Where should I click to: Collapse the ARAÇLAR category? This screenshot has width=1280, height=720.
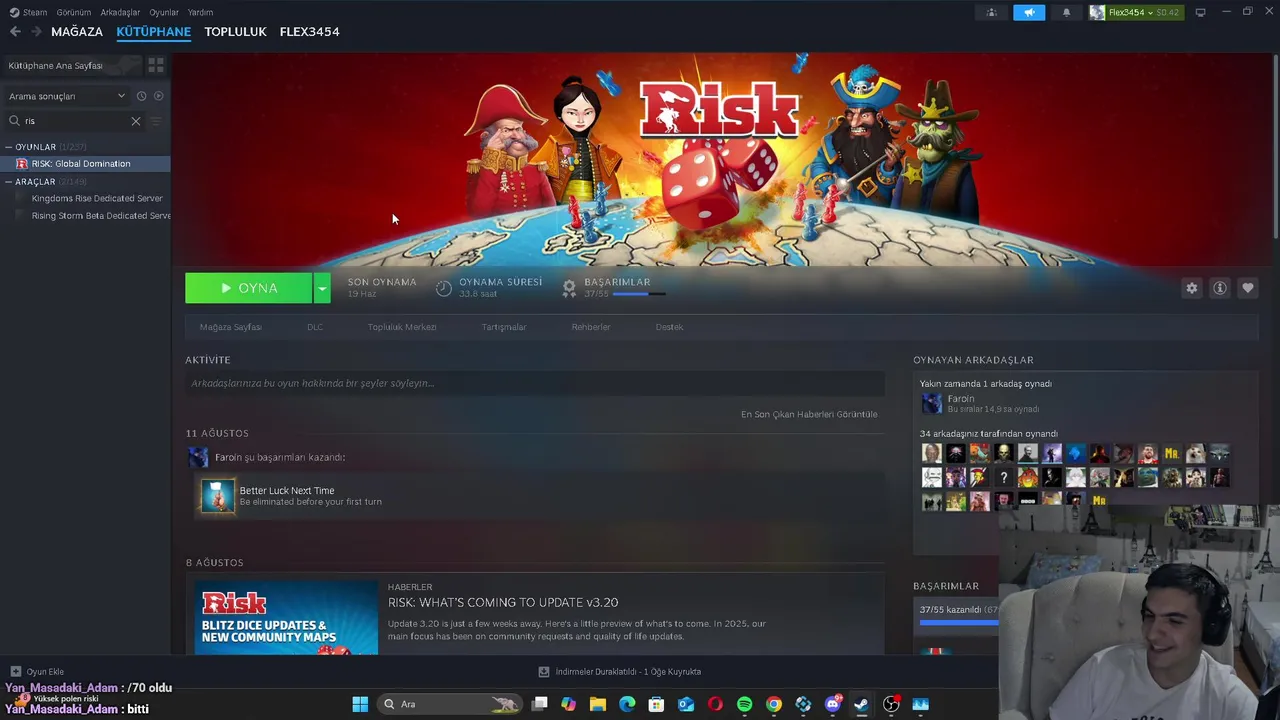[x=8, y=182]
